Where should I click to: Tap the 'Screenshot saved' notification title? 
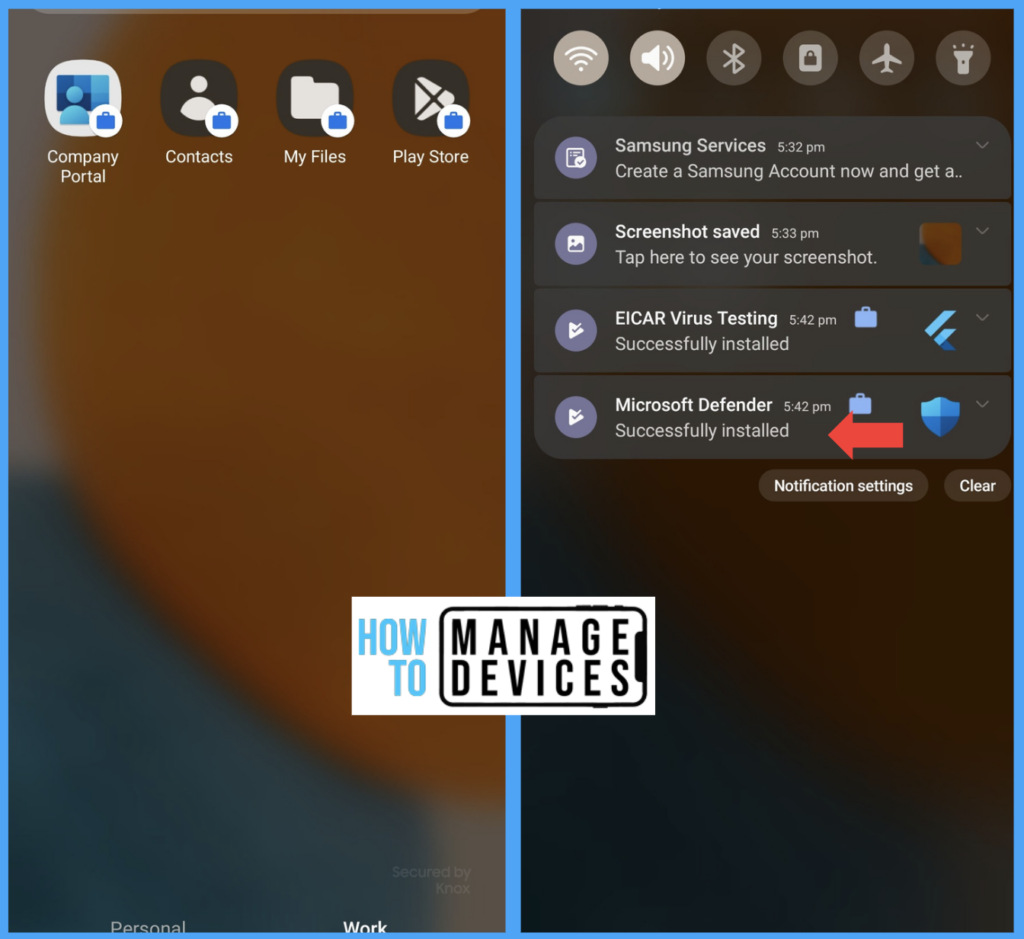pyautogui.click(x=687, y=232)
